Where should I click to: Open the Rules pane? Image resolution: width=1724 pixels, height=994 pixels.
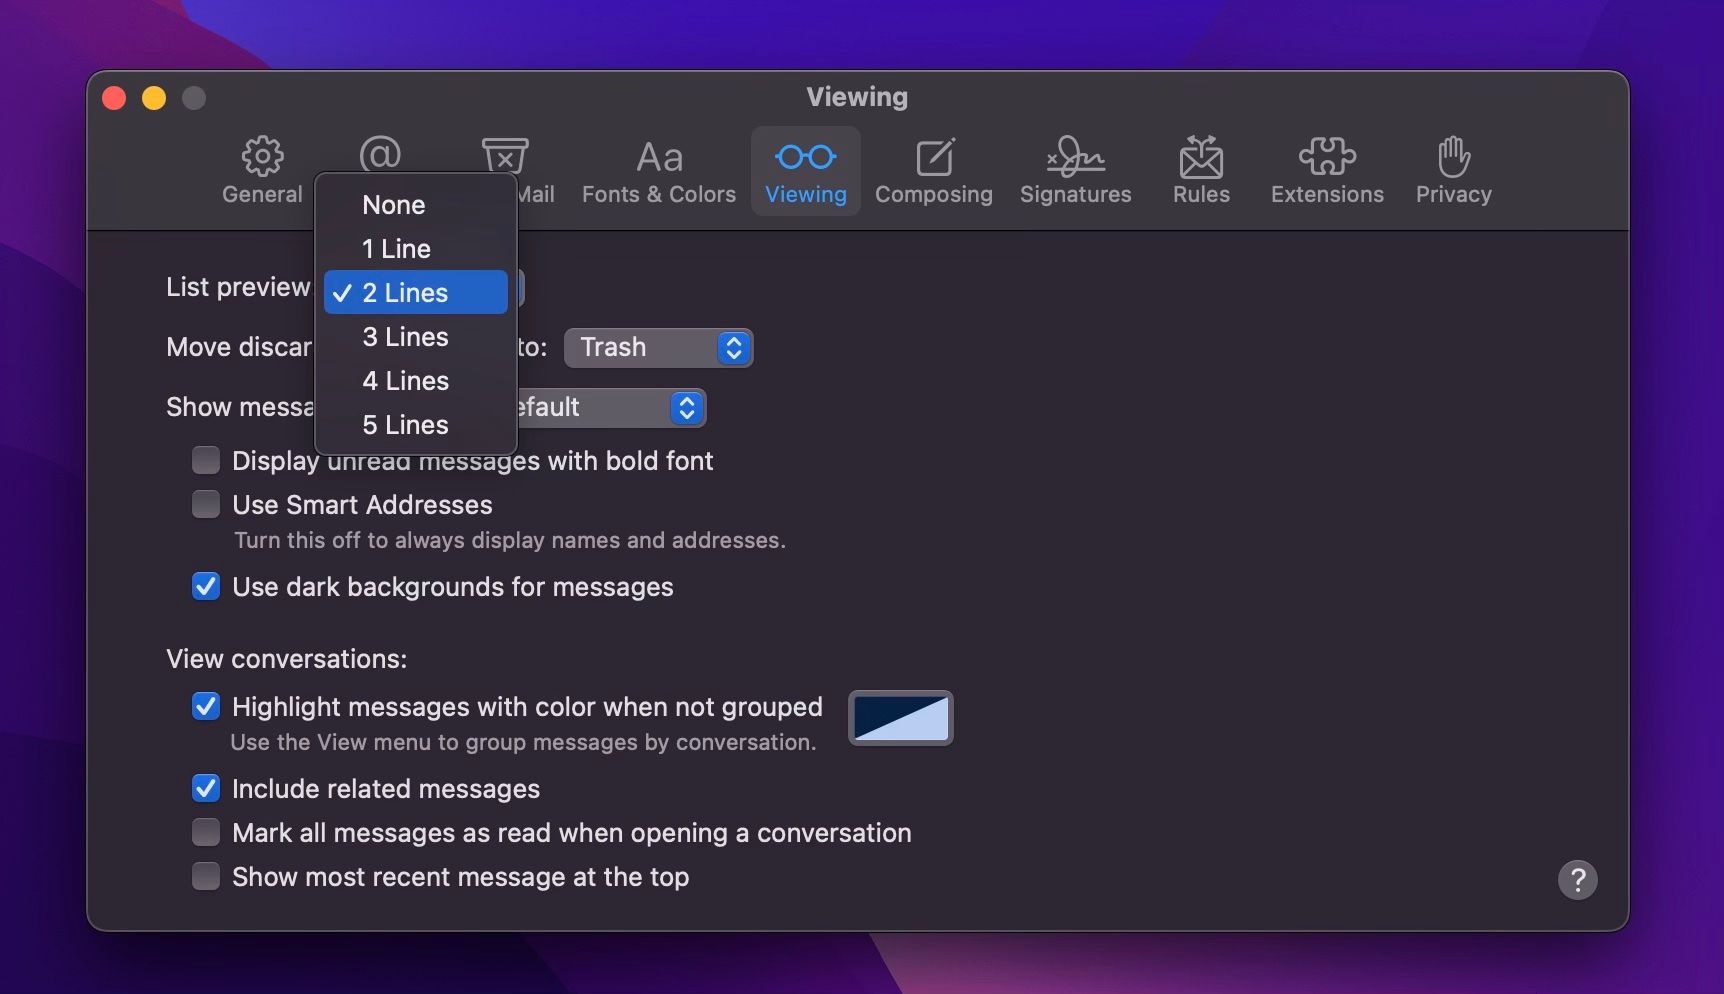point(1199,170)
